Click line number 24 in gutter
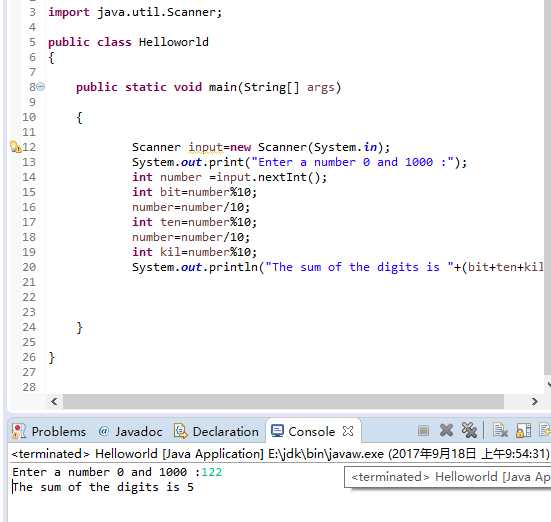Screen dimensions: 551x522 (29, 327)
